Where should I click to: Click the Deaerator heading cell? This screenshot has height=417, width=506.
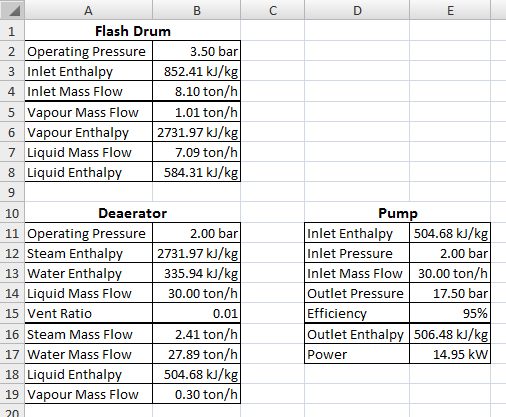coord(133,213)
